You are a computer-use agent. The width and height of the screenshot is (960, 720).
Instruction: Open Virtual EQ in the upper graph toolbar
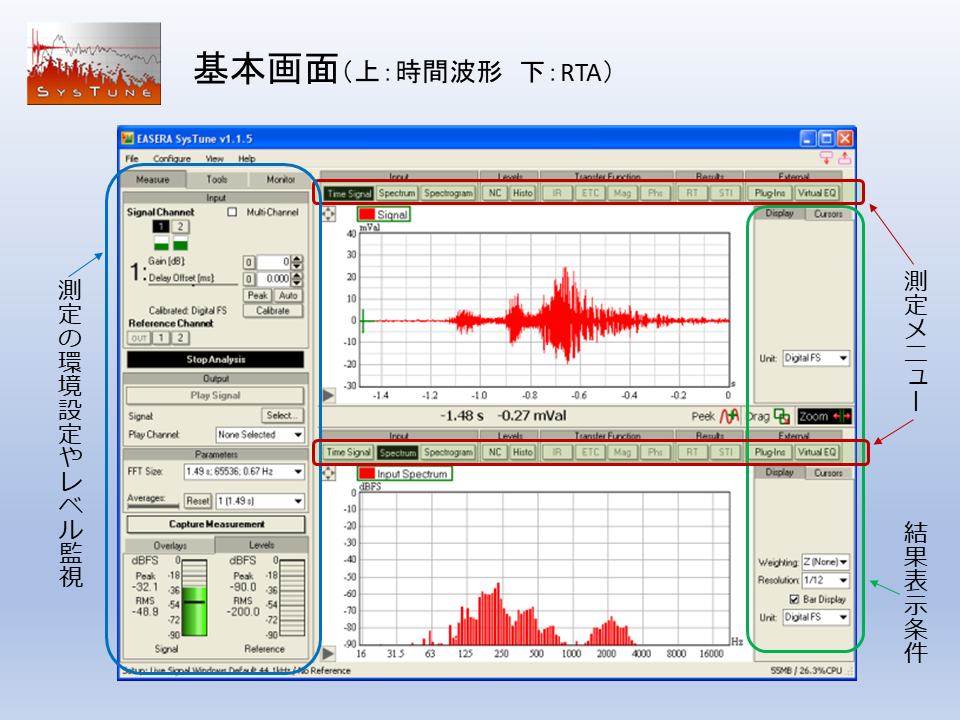(817, 193)
